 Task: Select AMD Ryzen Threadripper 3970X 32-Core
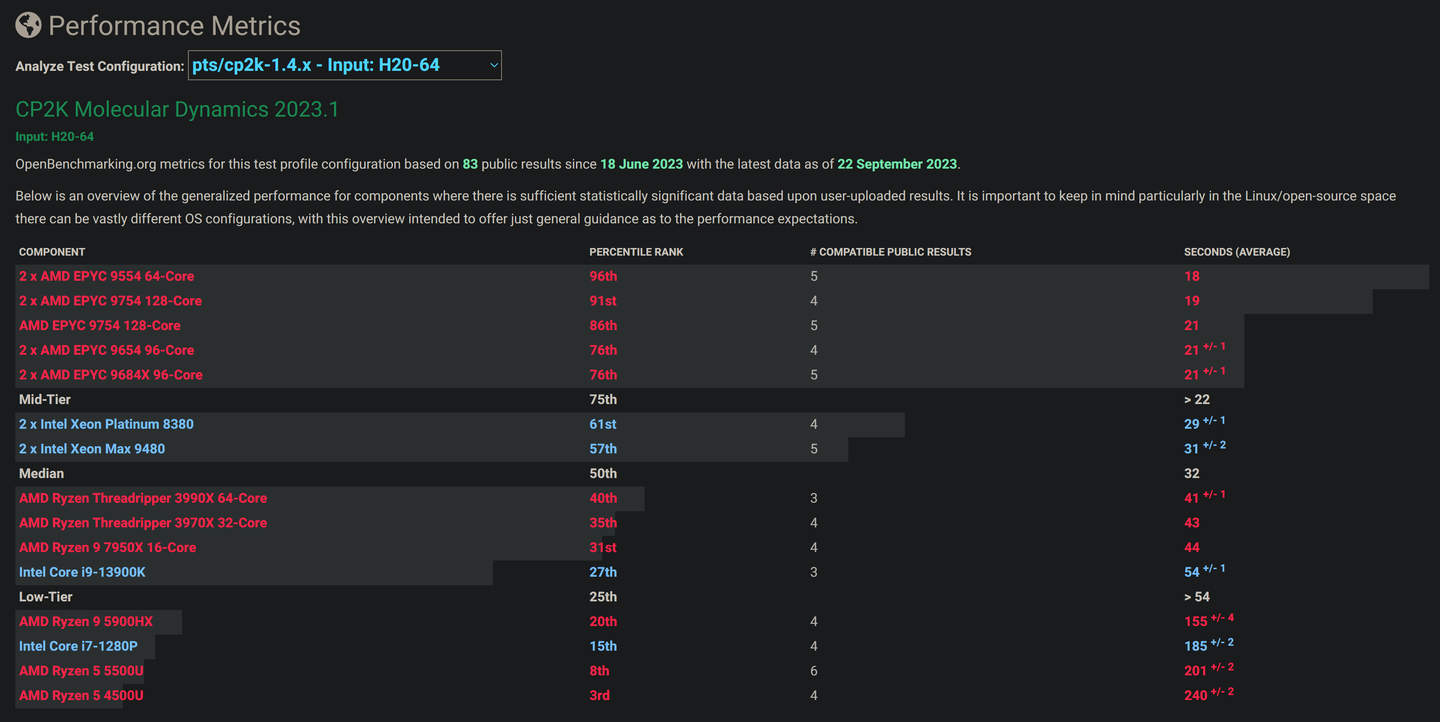pyautogui.click(x=143, y=523)
